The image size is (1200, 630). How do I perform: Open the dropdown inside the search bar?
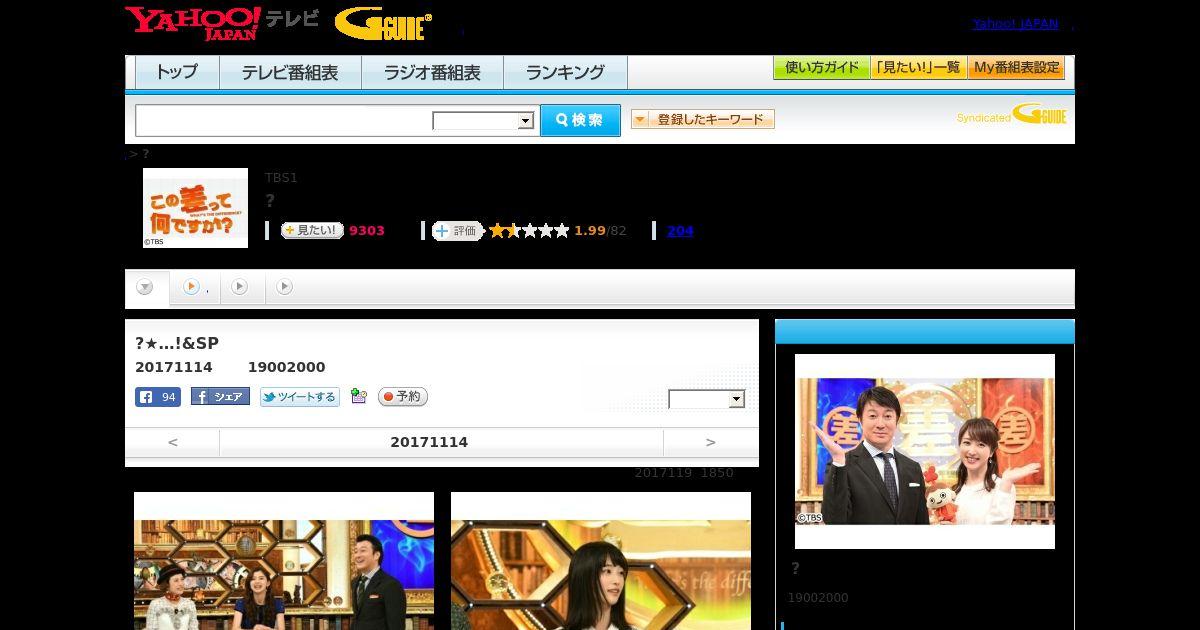483,121
